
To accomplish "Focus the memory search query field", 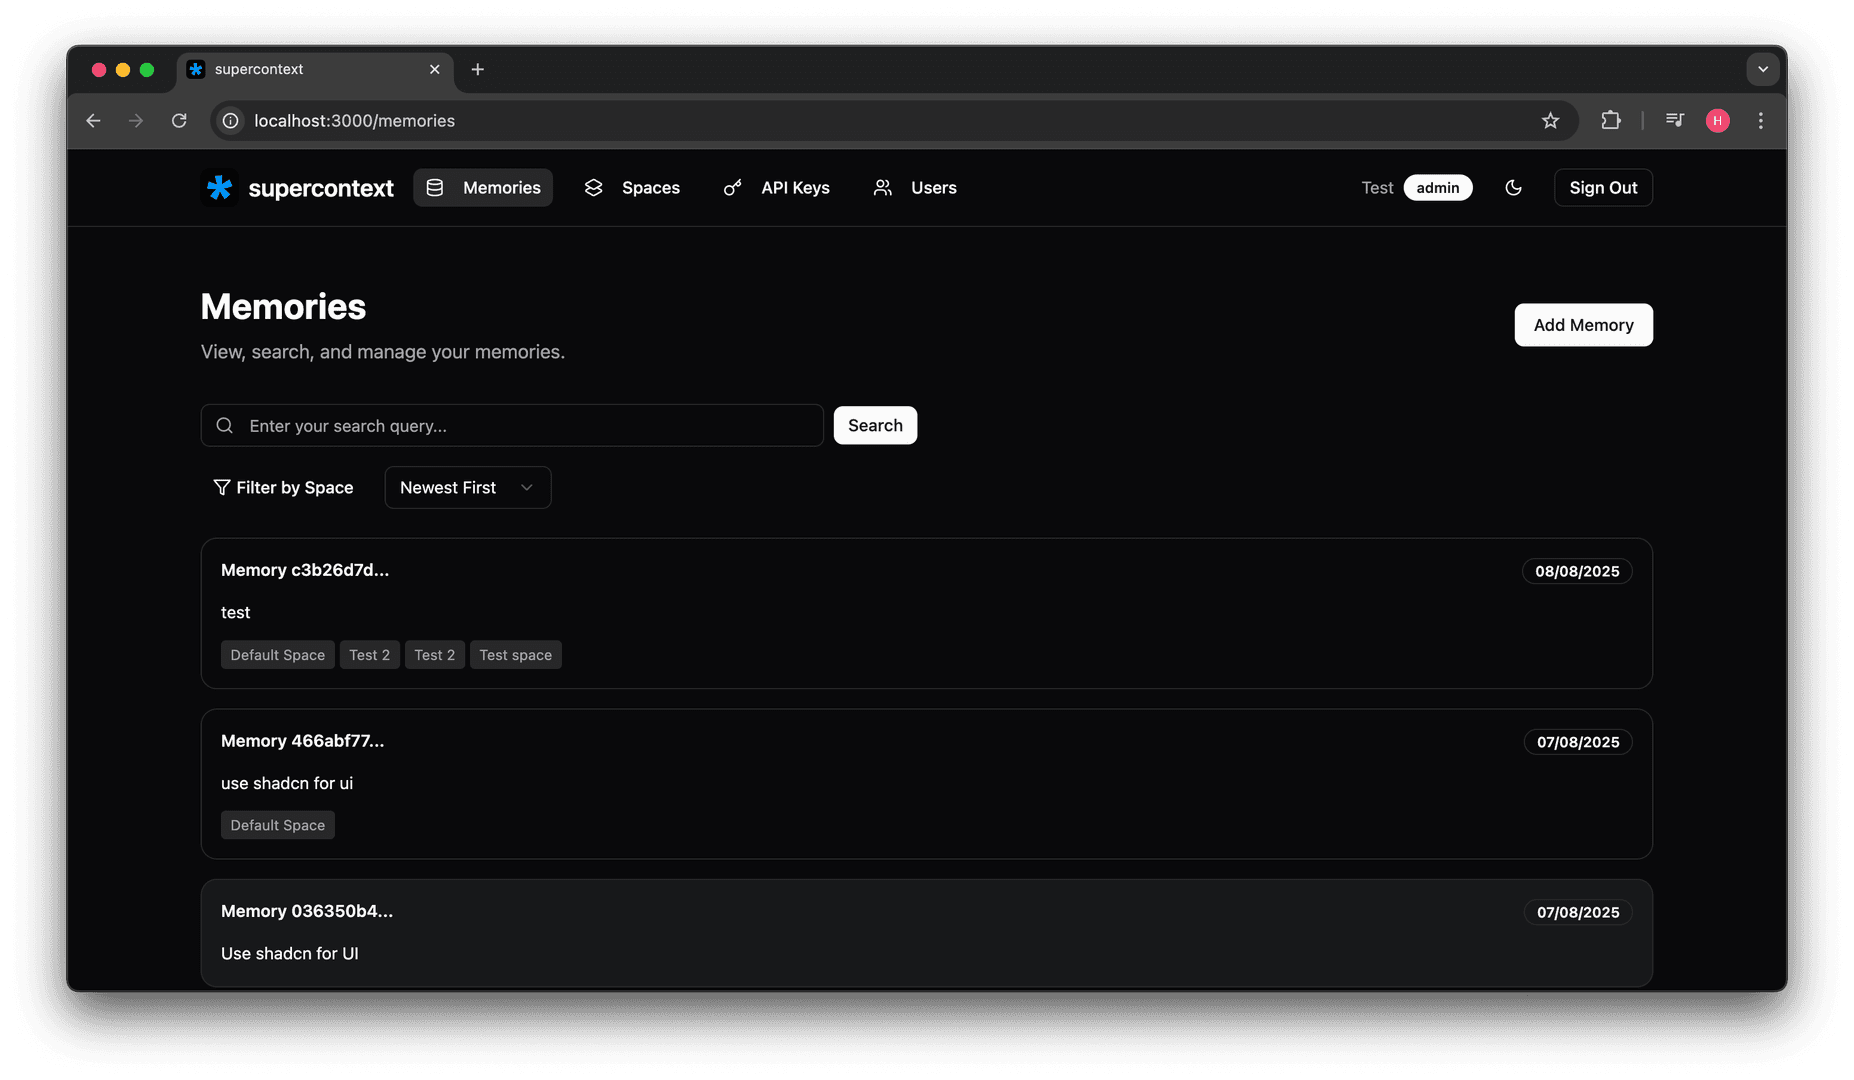I will tap(530, 426).
